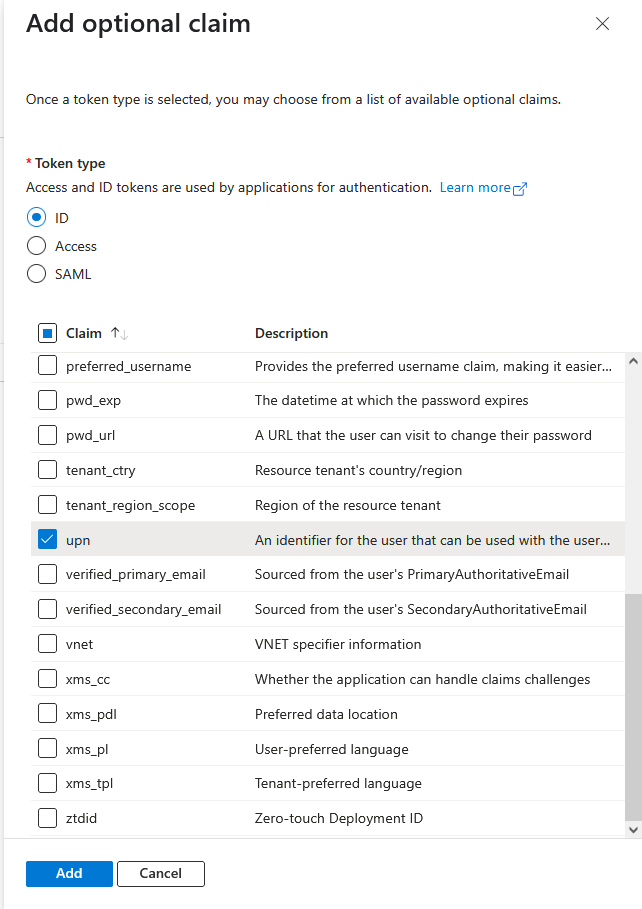
Task: Toggle the select-all Claim checkbox
Action: click(47, 333)
